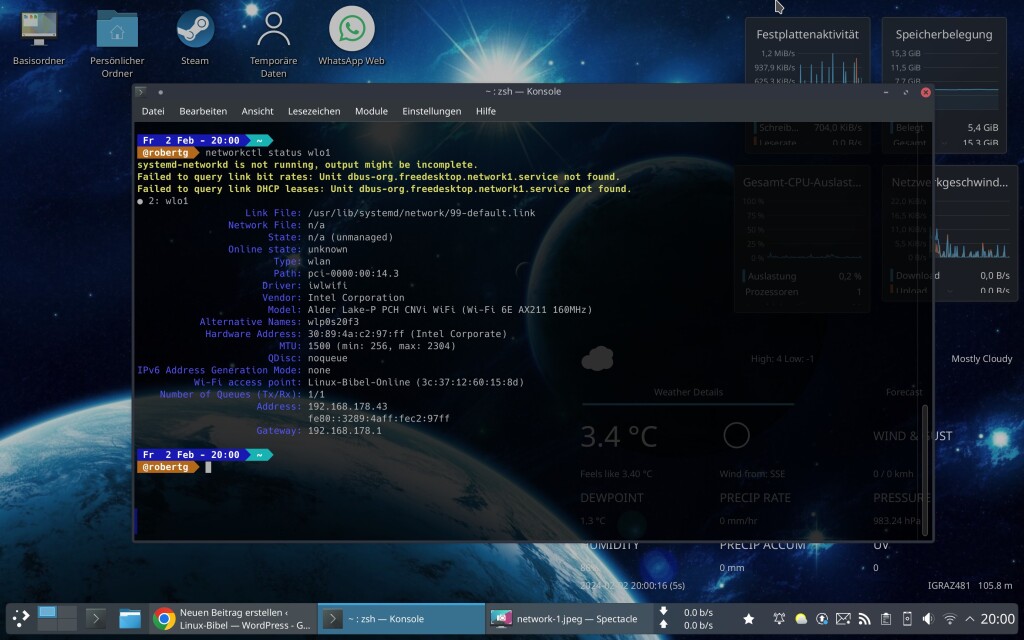This screenshot has height=640, width=1024.
Task: Click the star icon in the panel
Action: [748, 618]
